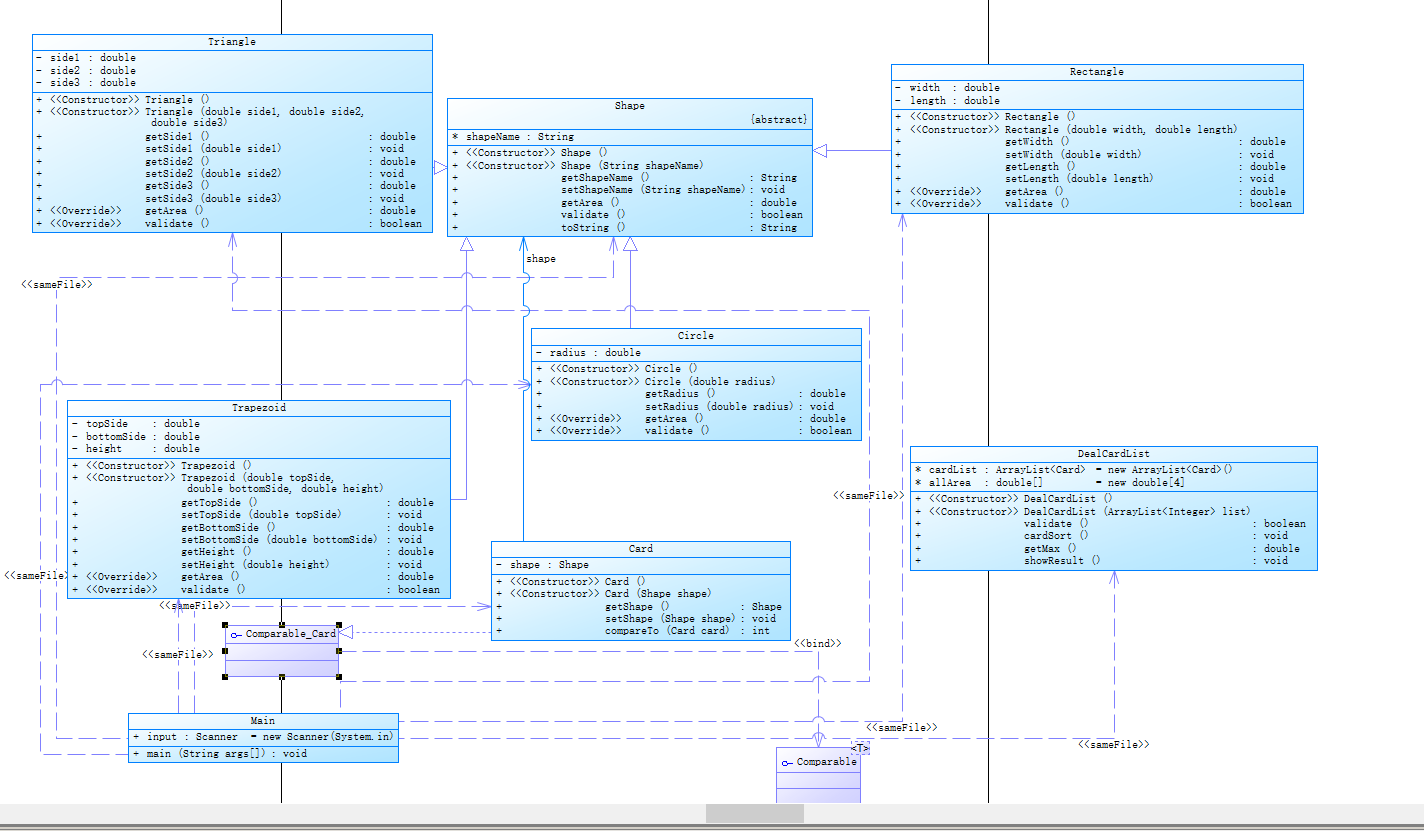Click the 'side2 : double' attribute in Triangle
The height and width of the screenshot is (831, 1424).
(x=85, y=71)
